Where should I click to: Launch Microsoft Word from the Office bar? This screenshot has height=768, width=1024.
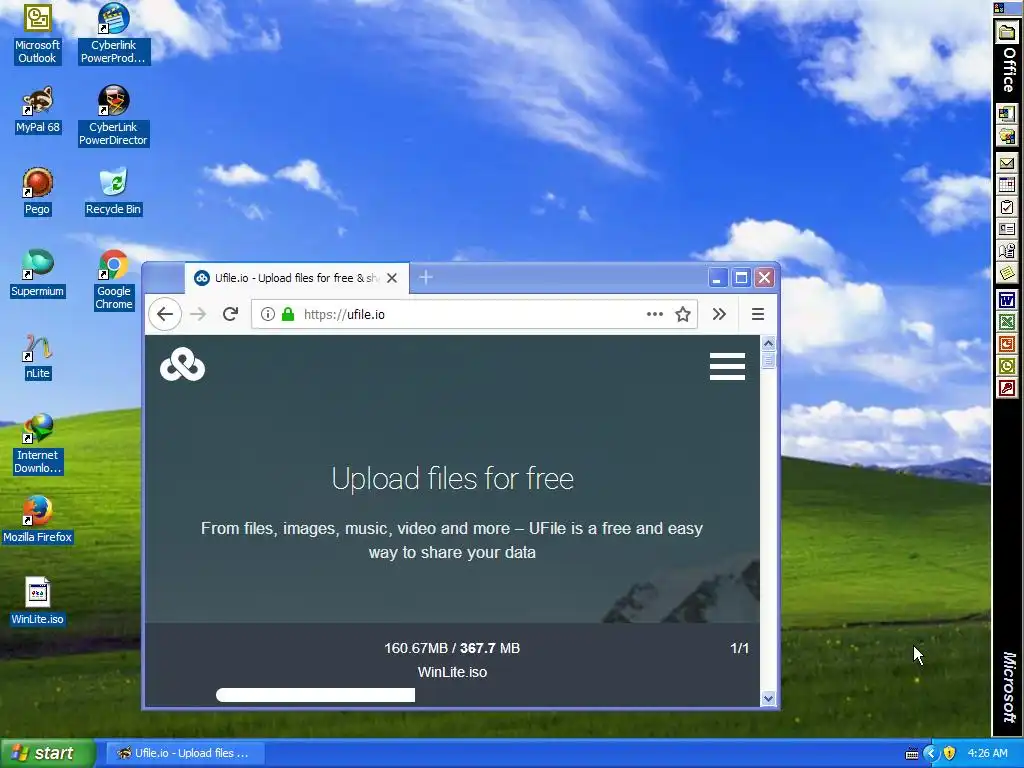(1007, 300)
